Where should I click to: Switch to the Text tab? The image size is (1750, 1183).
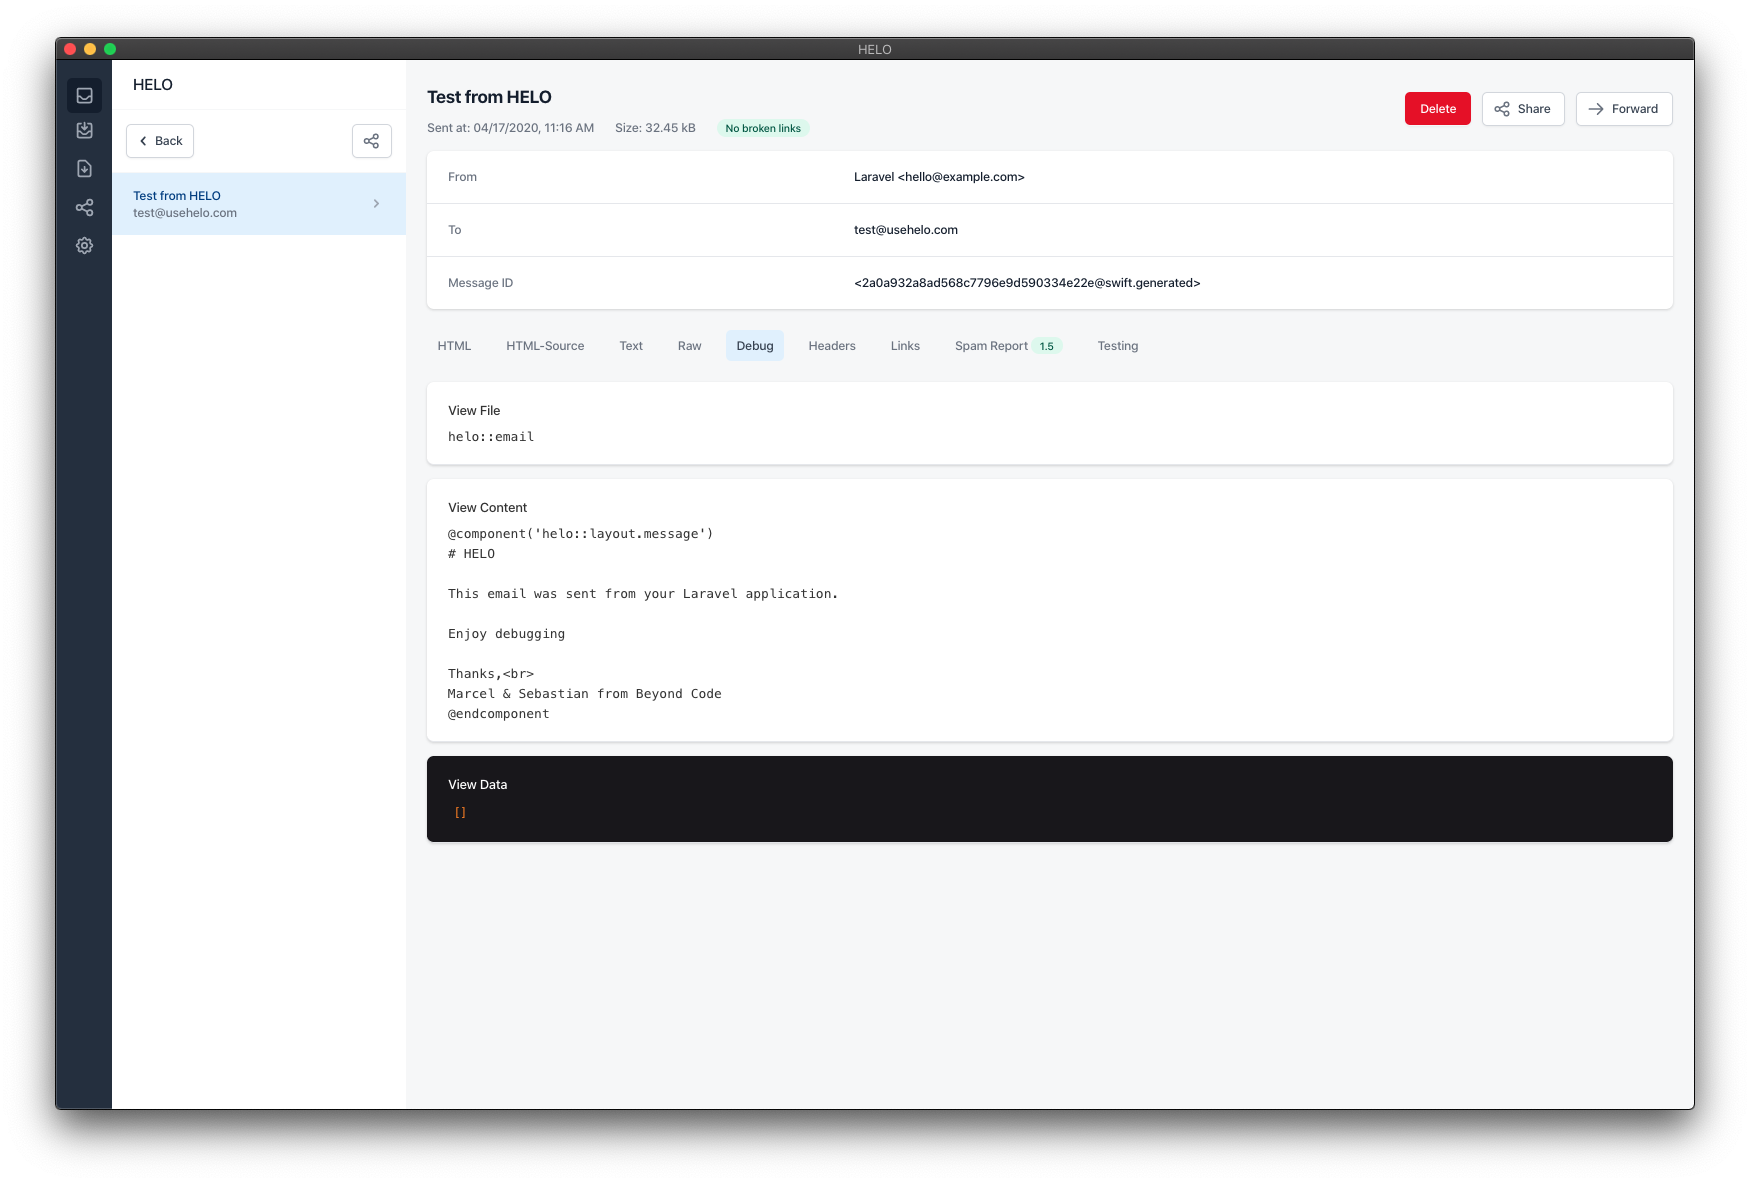tap(631, 346)
